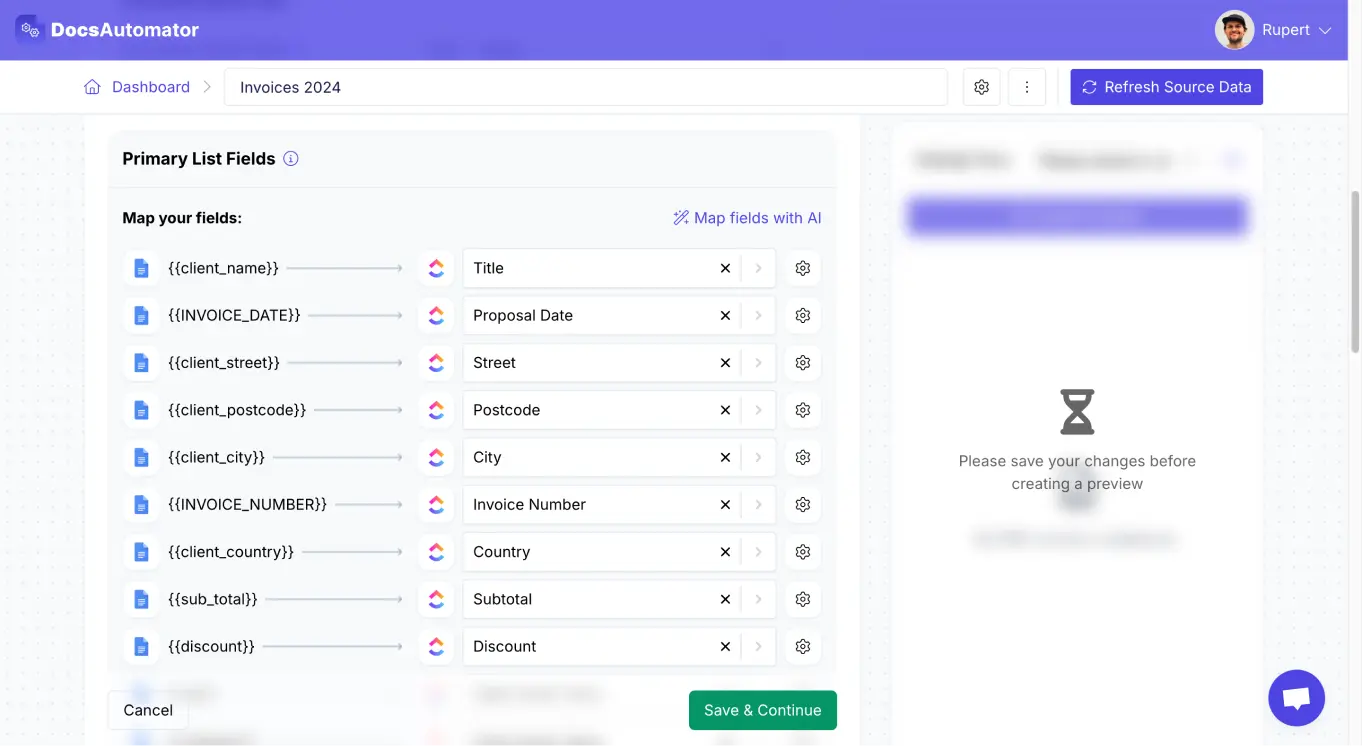Remove the Proposal Date mapping
The height and width of the screenshot is (746, 1362).
click(725, 315)
